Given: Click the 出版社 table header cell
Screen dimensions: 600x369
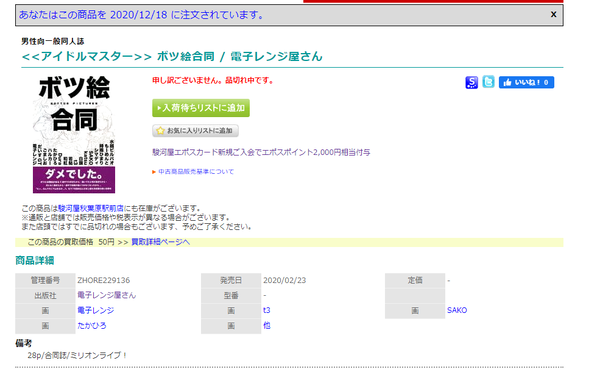Looking at the screenshot, I should (x=45, y=296).
